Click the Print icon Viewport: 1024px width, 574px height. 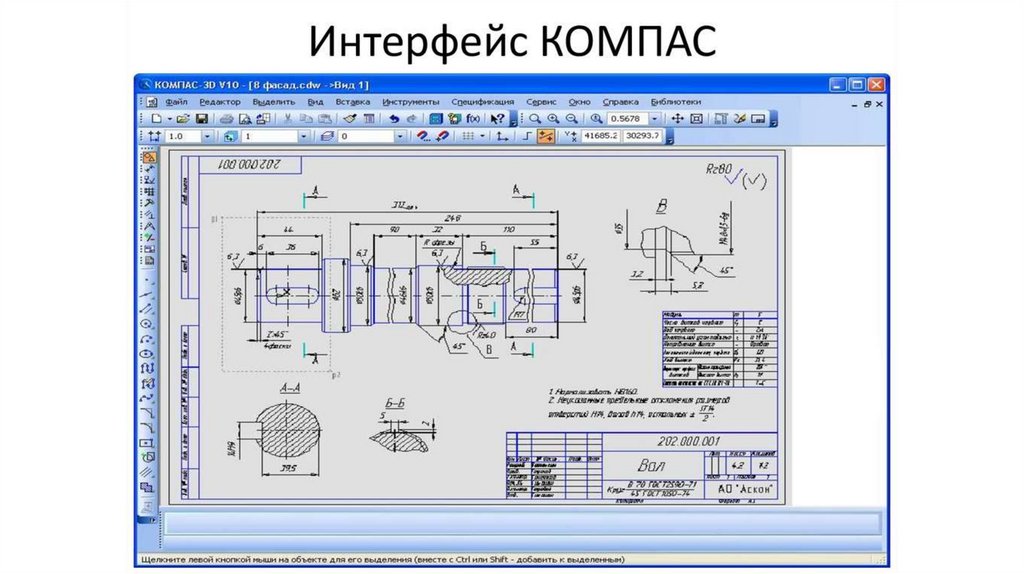(226, 119)
